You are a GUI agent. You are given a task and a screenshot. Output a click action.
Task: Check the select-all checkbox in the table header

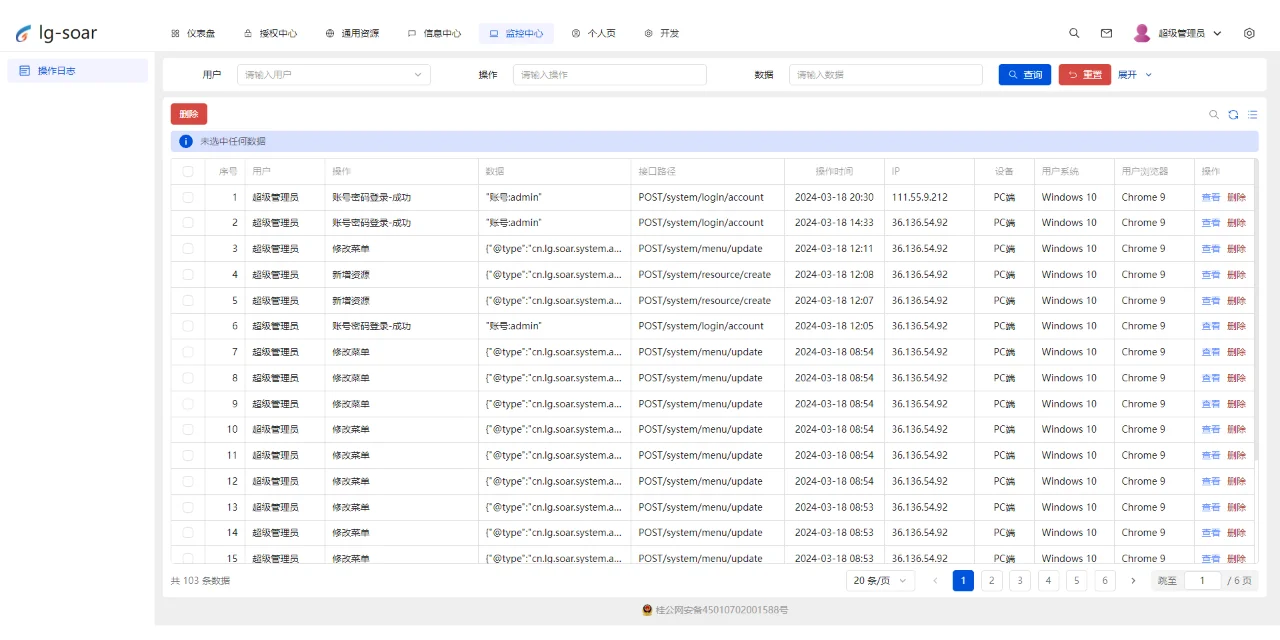coord(187,170)
